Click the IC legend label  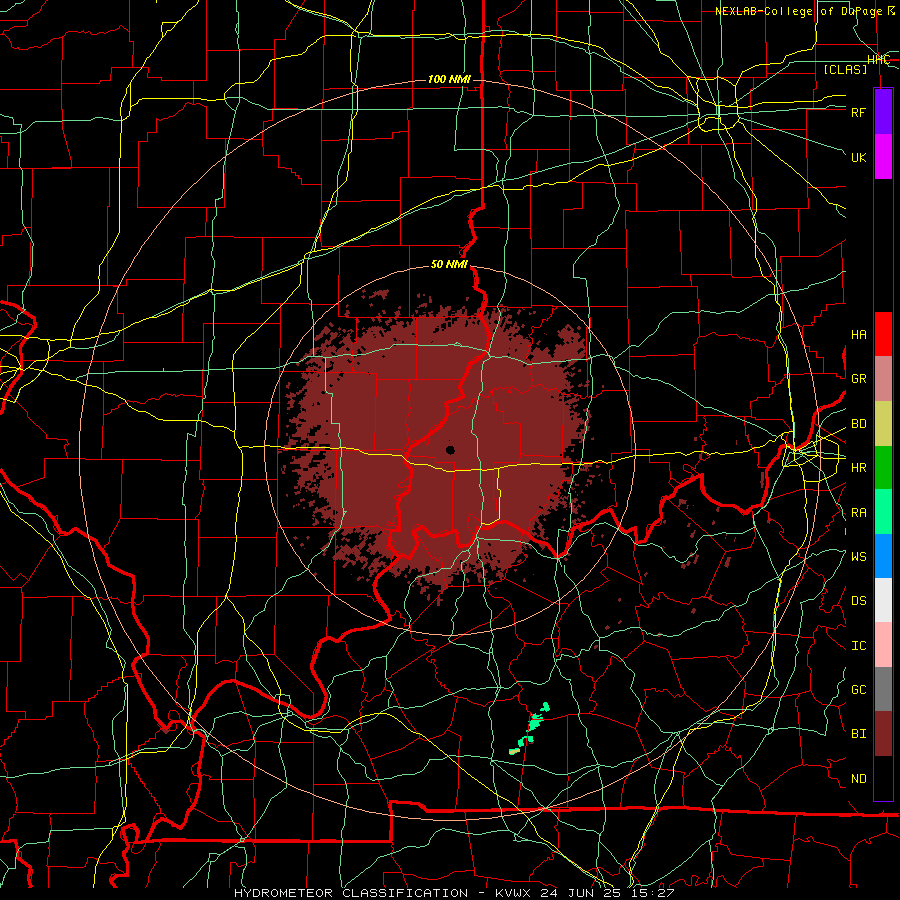tap(858, 646)
